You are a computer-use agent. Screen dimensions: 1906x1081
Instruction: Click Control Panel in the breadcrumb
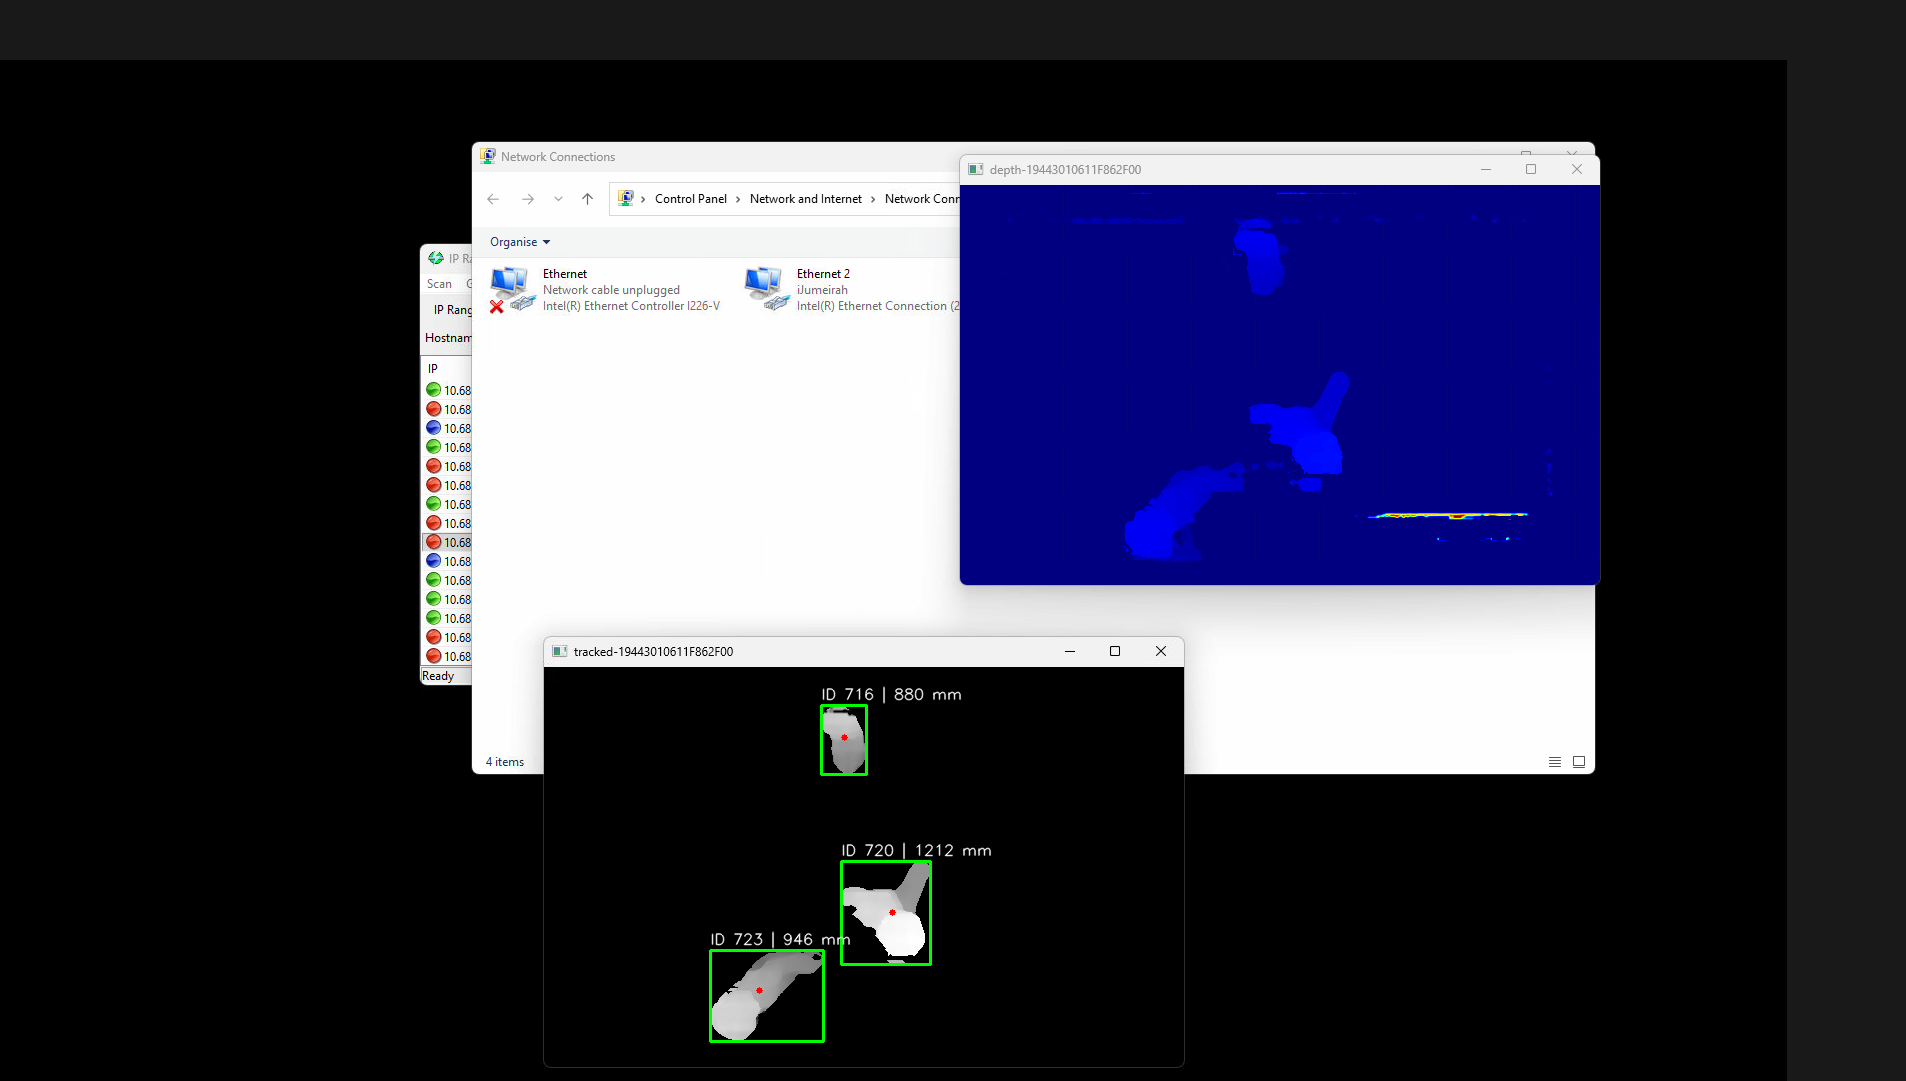(x=690, y=199)
